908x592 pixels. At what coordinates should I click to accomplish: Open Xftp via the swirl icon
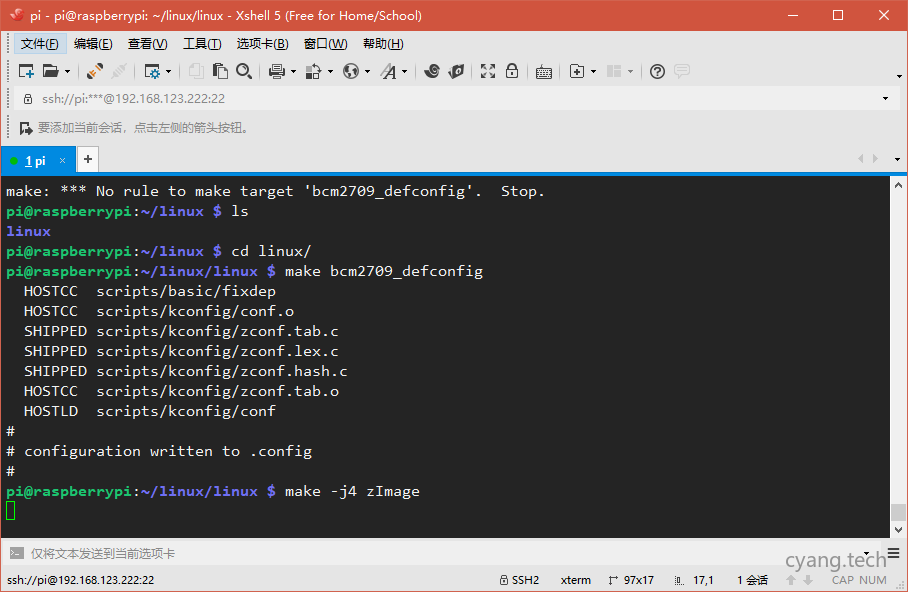coord(432,71)
